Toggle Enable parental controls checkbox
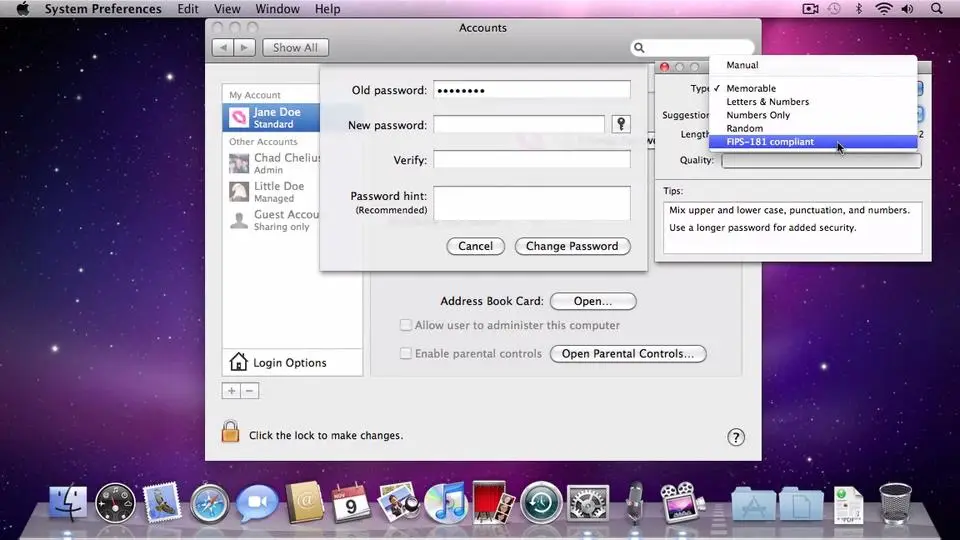 click(405, 353)
